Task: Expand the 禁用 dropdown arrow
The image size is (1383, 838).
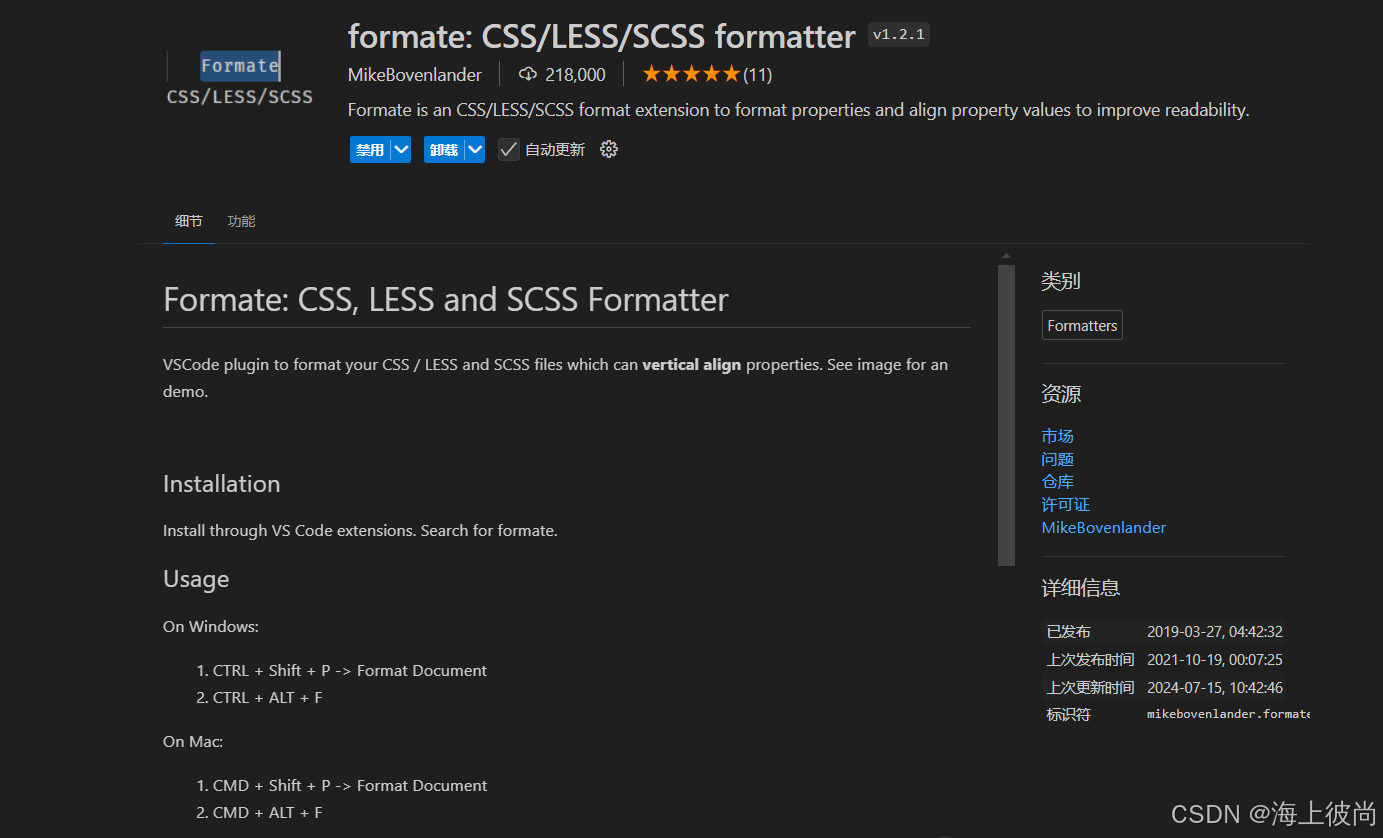Action: click(401, 149)
